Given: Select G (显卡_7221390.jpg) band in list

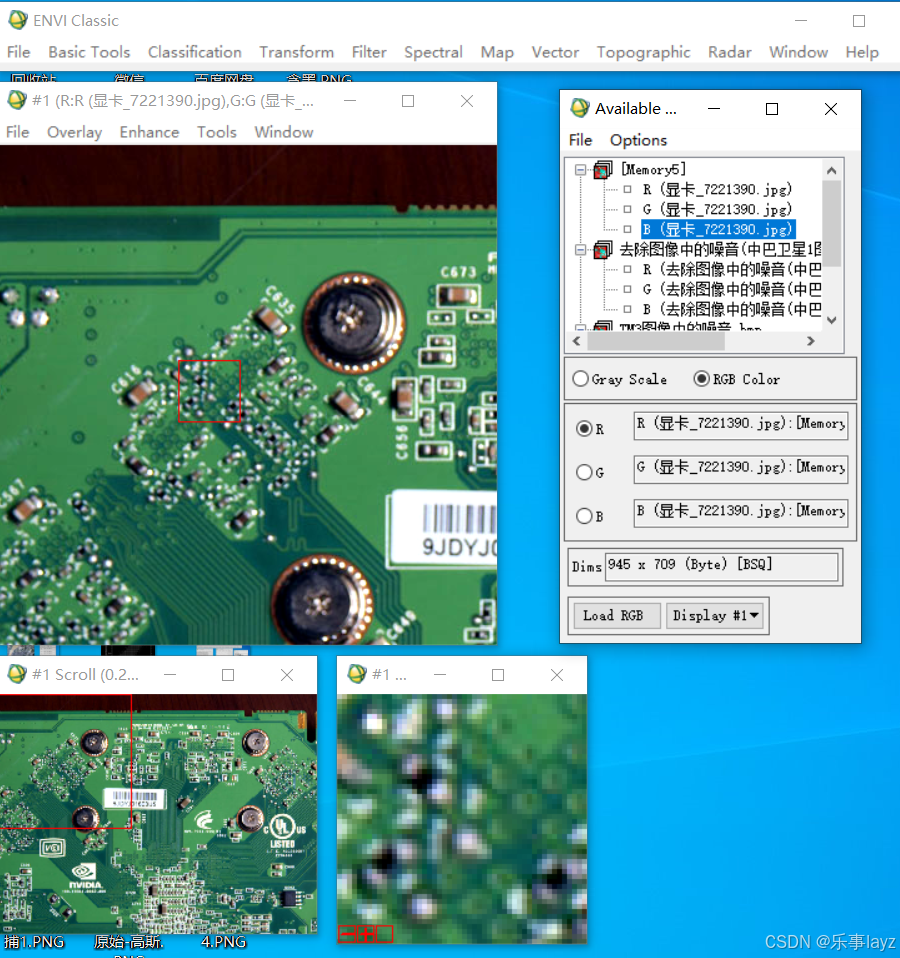Looking at the screenshot, I should (x=717, y=210).
